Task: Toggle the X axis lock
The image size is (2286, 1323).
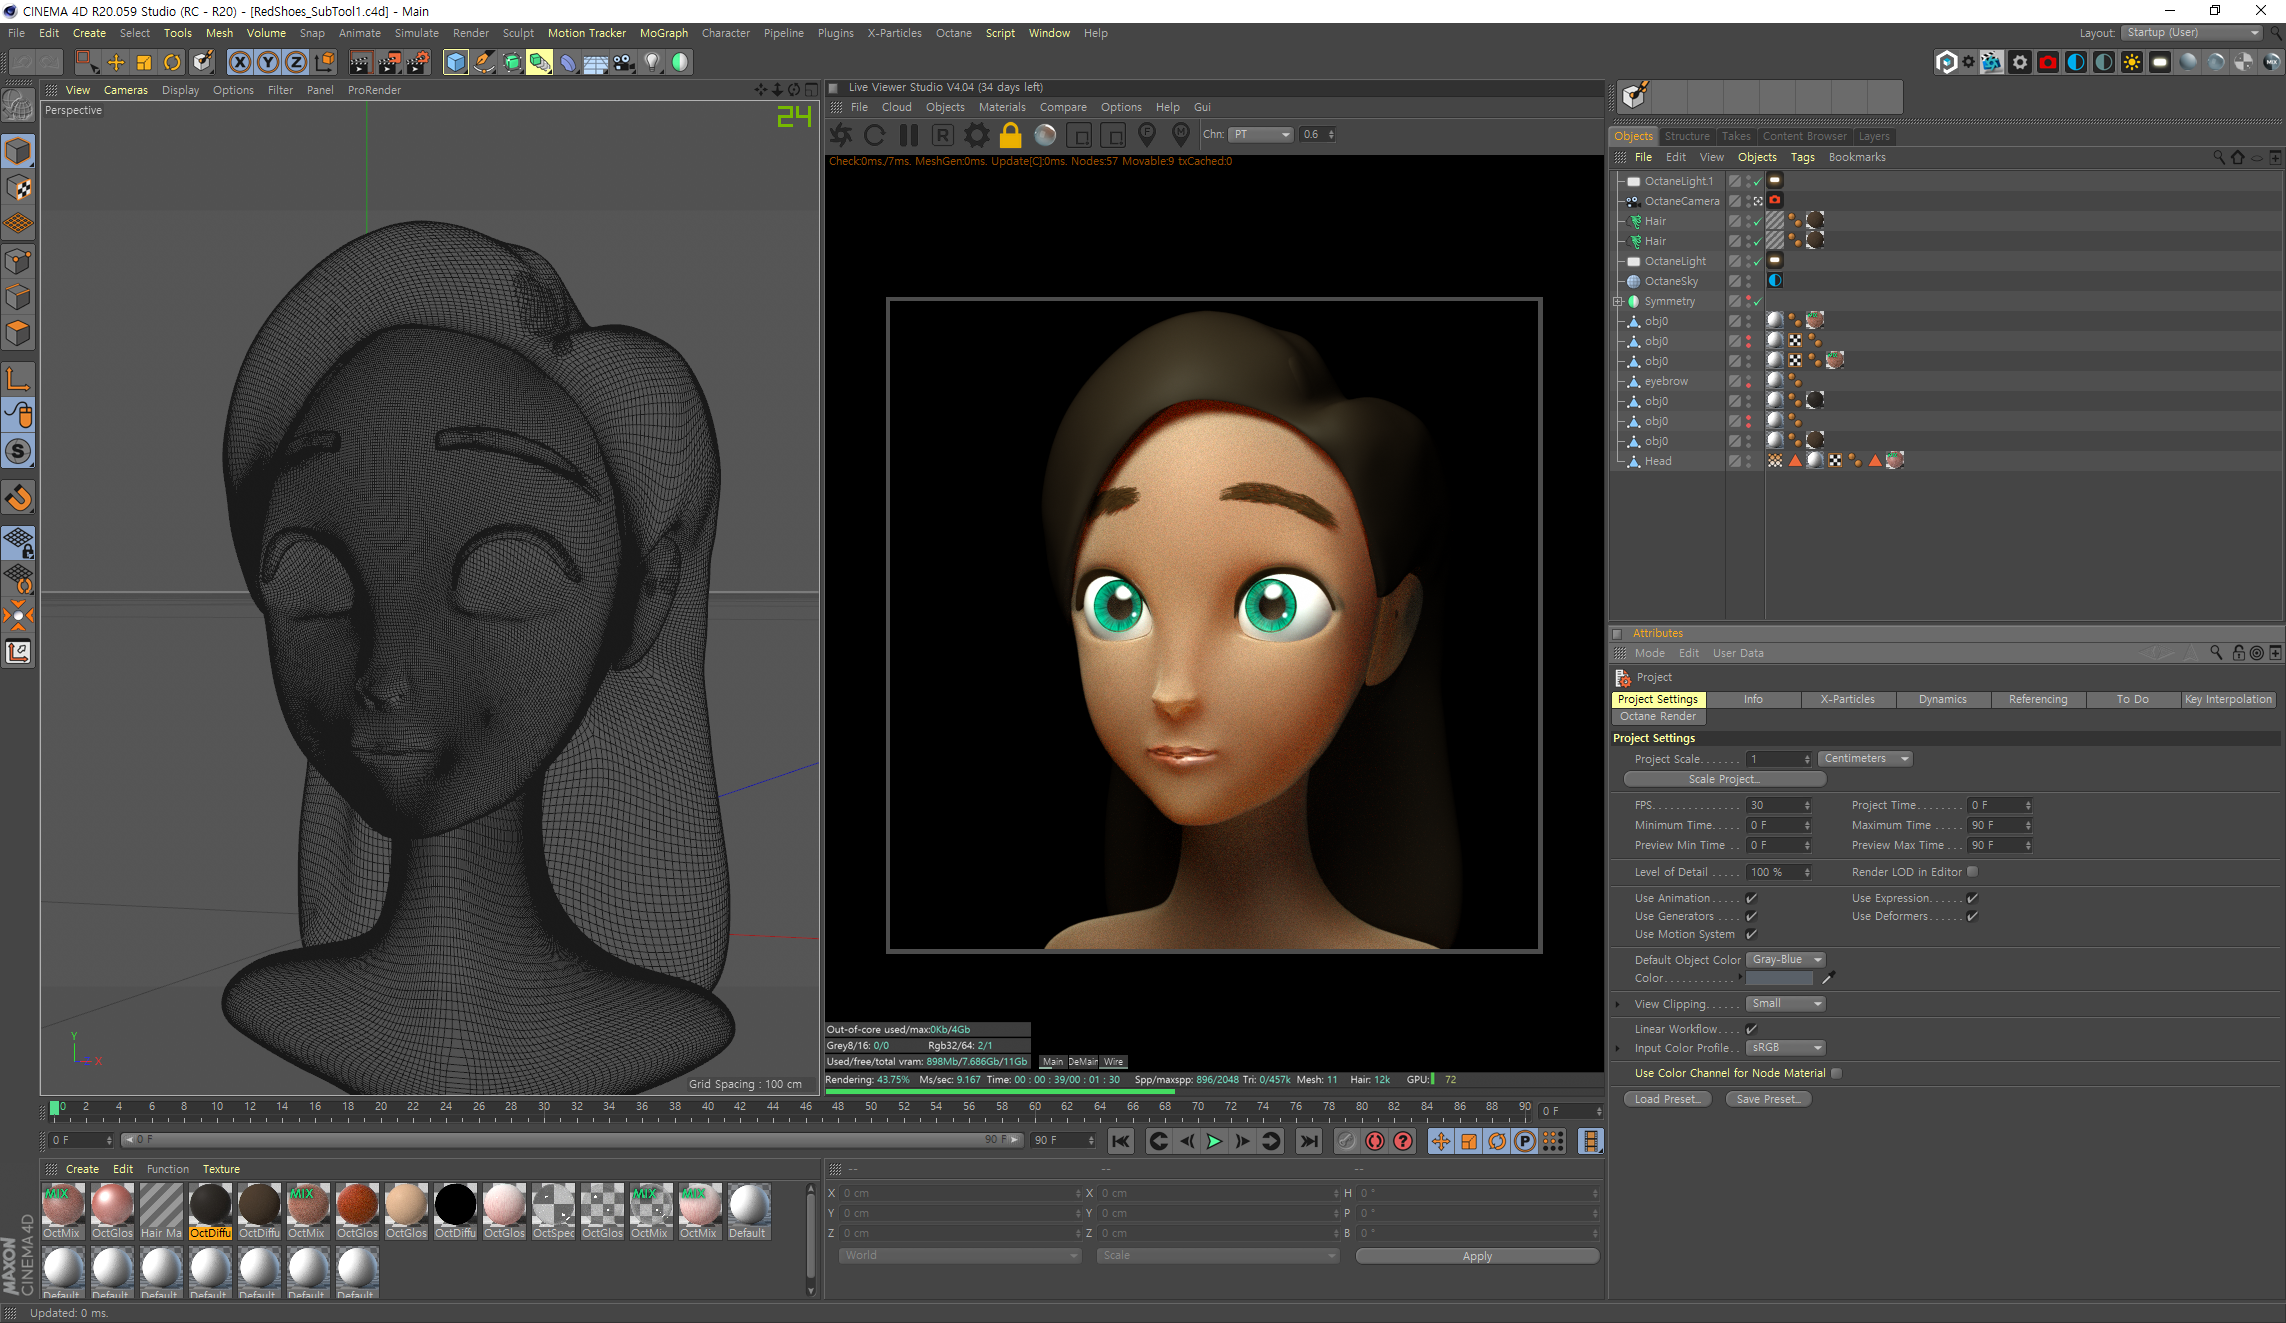Action: [x=240, y=62]
